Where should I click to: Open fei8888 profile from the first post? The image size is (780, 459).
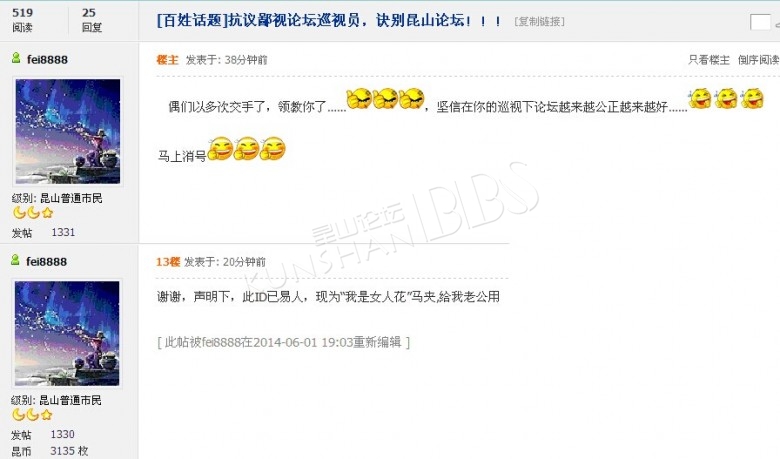[47, 60]
